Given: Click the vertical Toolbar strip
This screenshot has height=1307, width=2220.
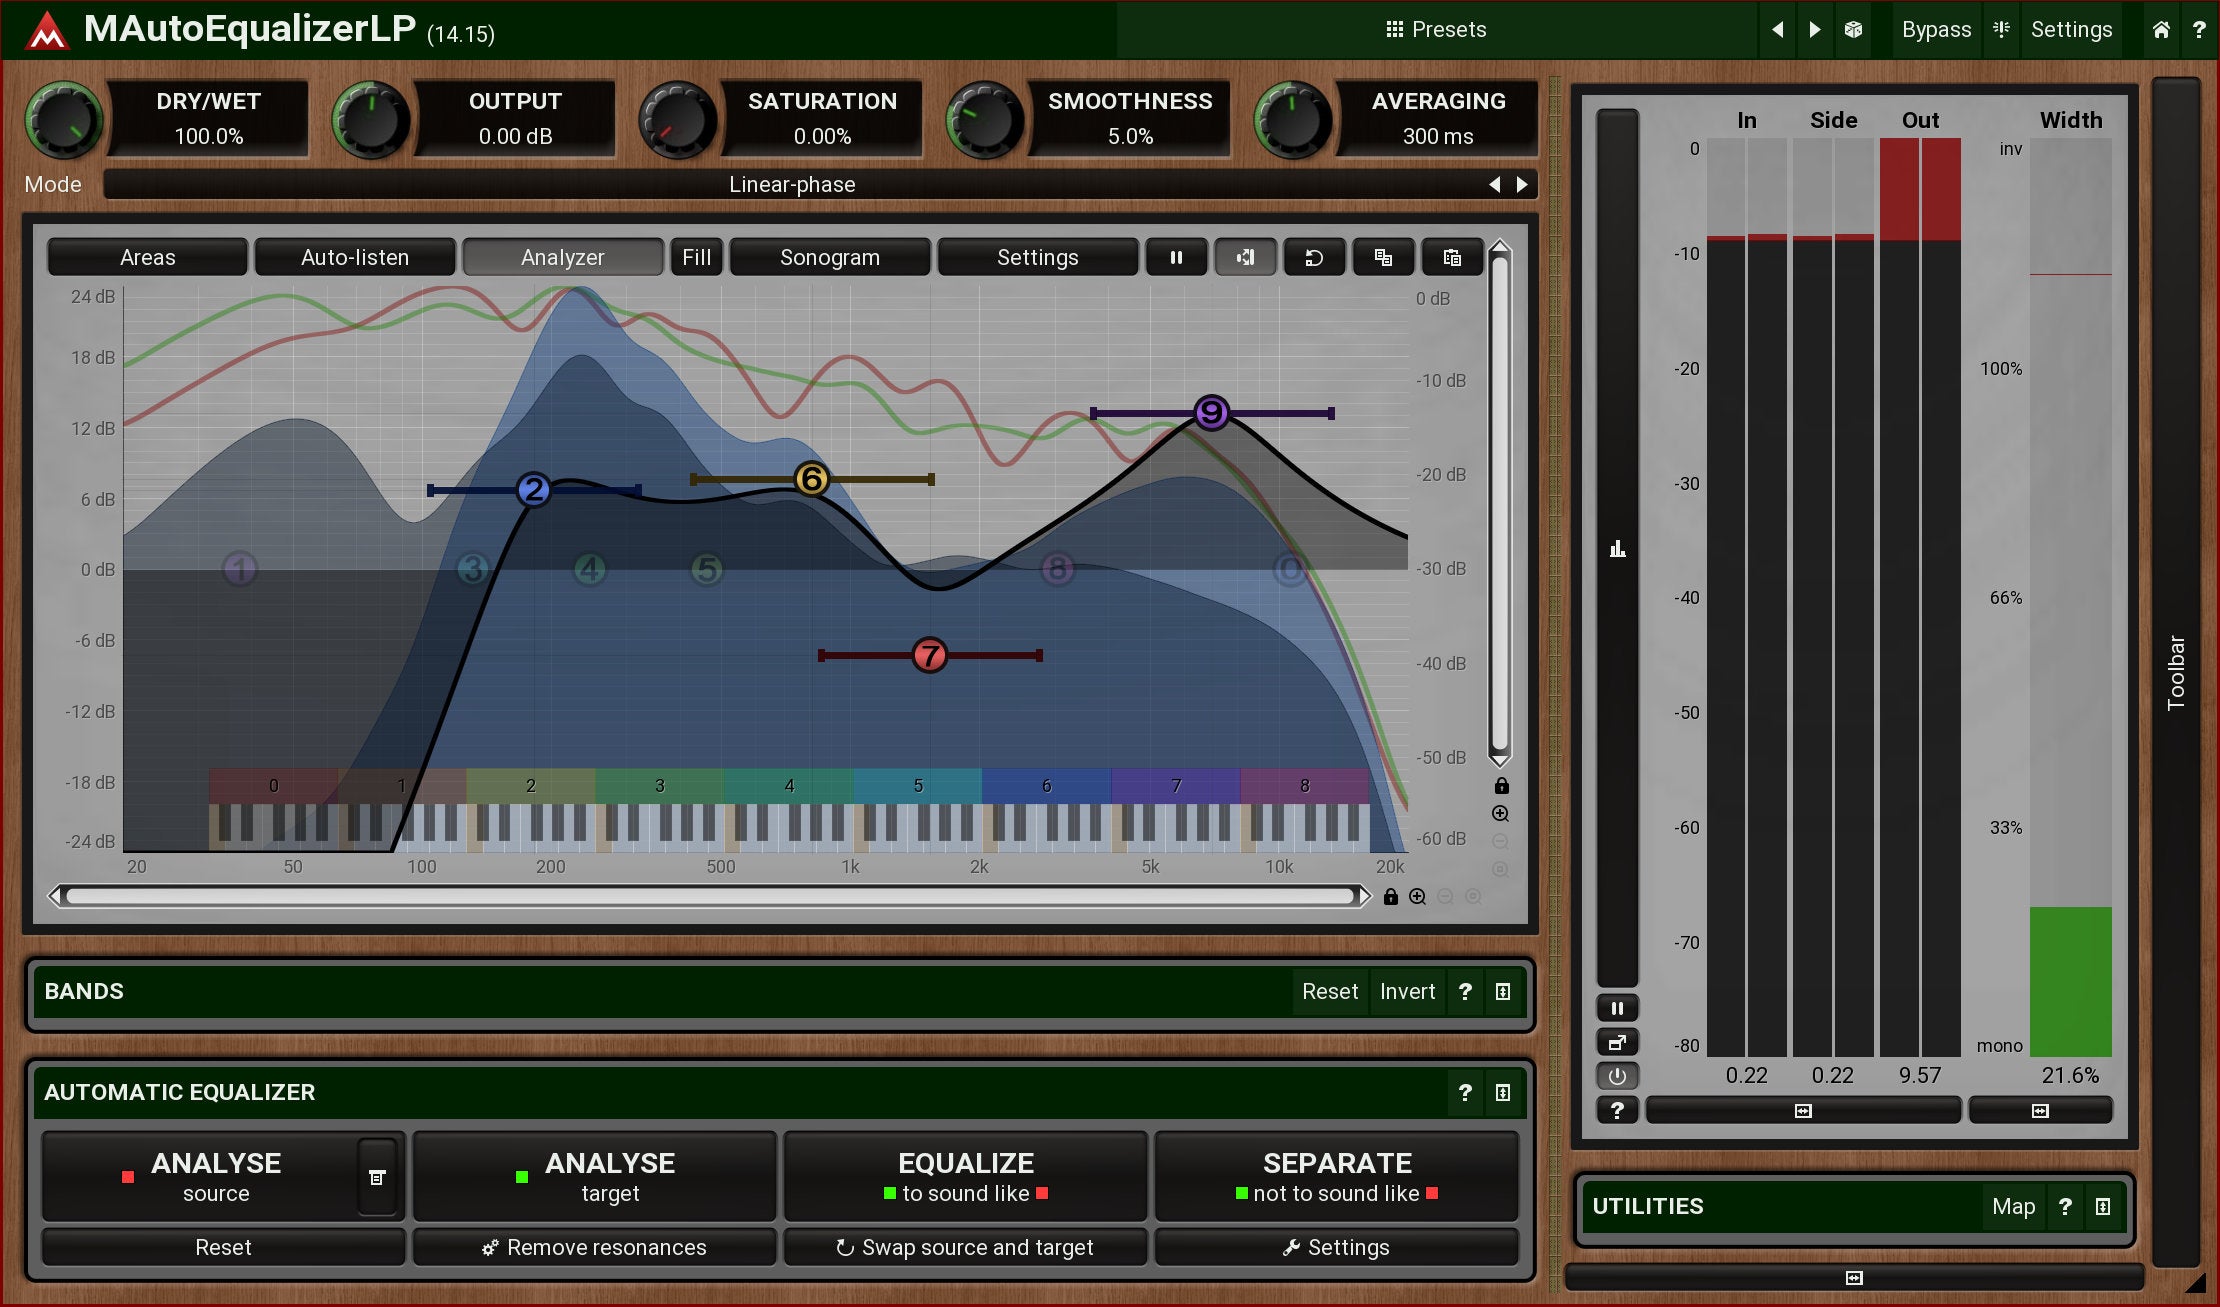Looking at the screenshot, I should (x=2176, y=670).
